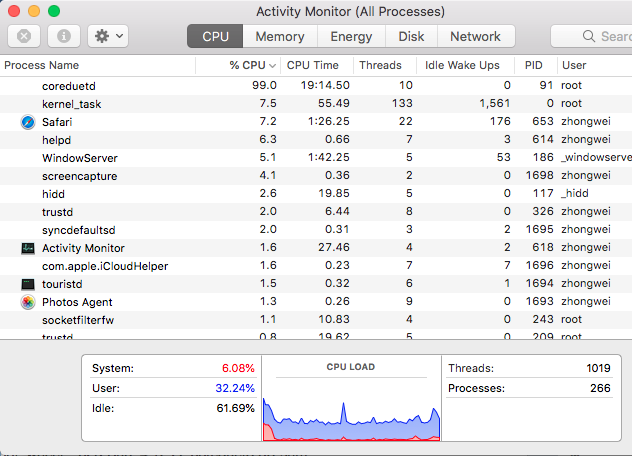Zoom the window with the green button
Viewport: 632px width, 456px height.
point(54,11)
